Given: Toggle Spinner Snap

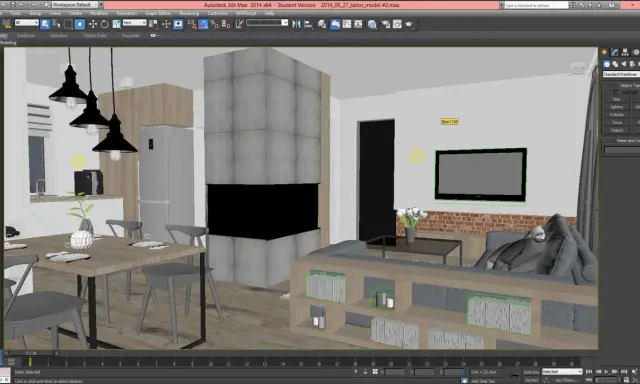Looking at the screenshot, I should click(x=226, y=24).
